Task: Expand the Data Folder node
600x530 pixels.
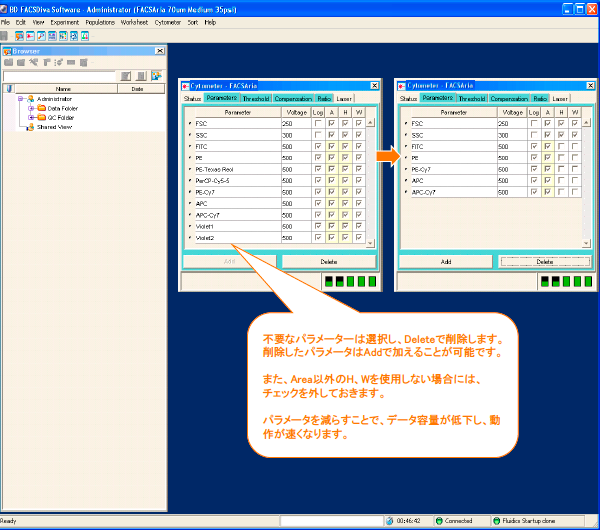Action: tap(31, 108)
